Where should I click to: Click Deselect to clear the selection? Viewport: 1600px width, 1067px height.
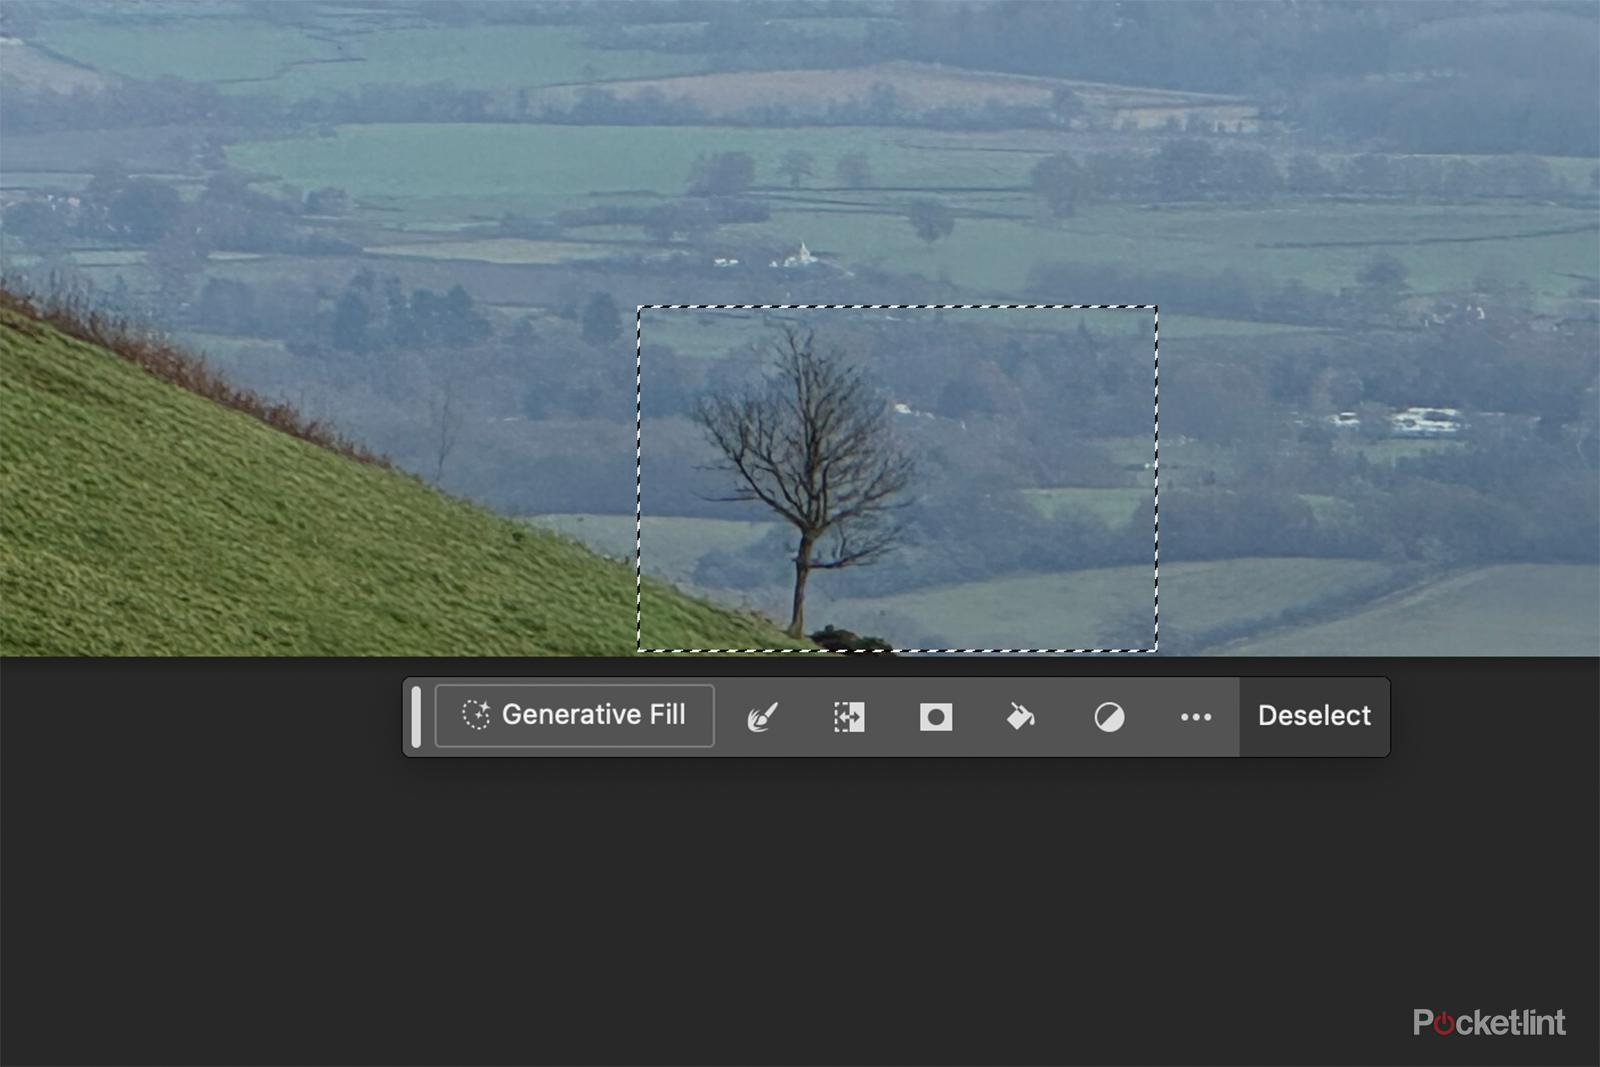1315,715
